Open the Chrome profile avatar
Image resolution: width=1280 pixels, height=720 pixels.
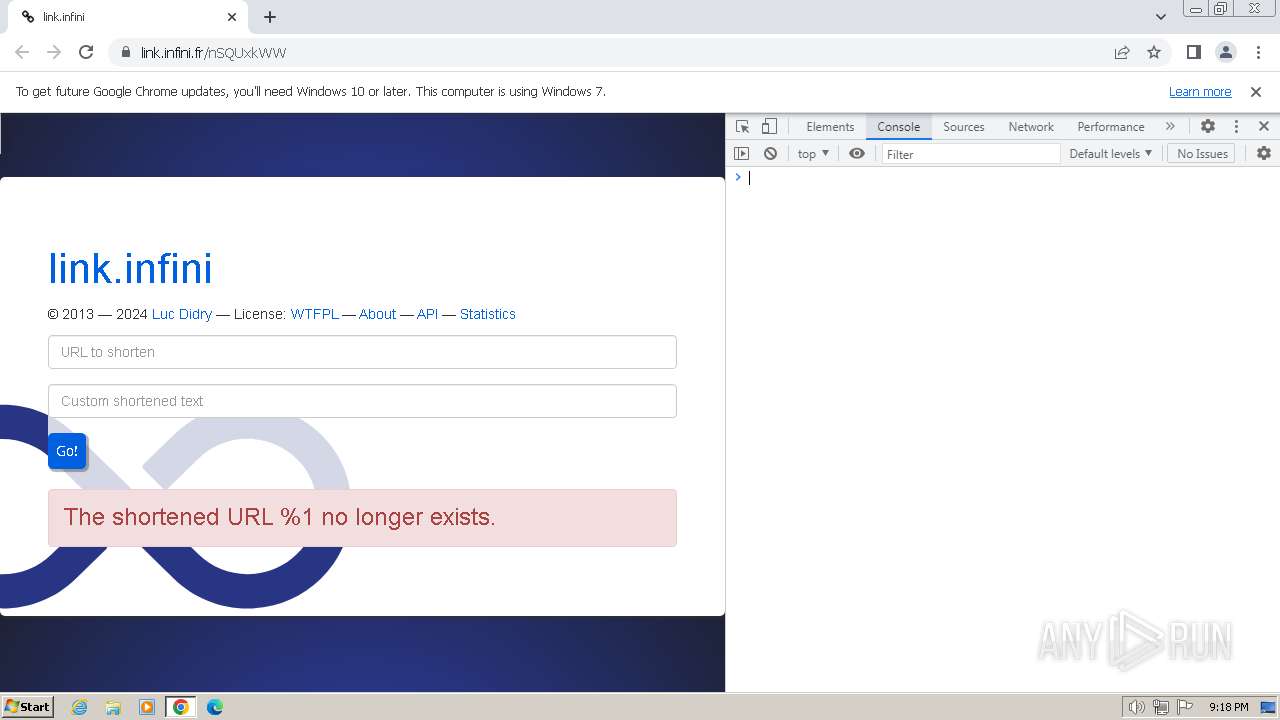coord(1225,52)
